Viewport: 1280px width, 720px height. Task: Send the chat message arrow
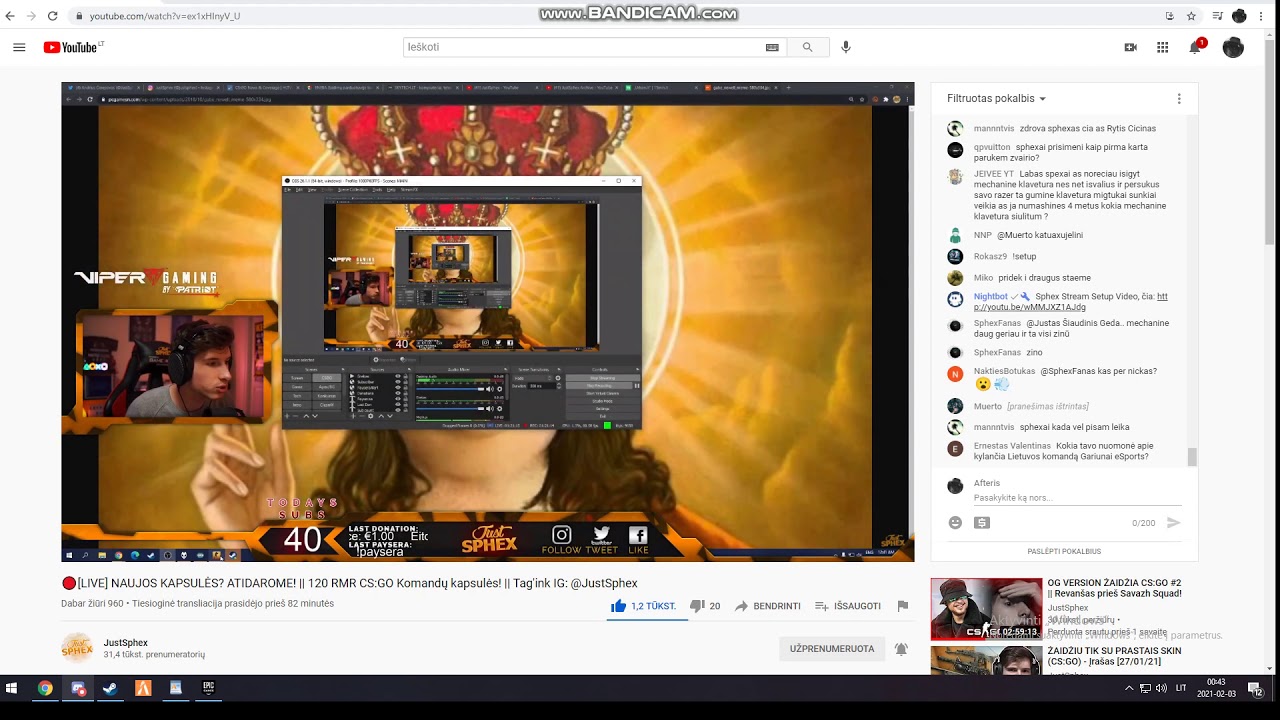point(1174,522)
